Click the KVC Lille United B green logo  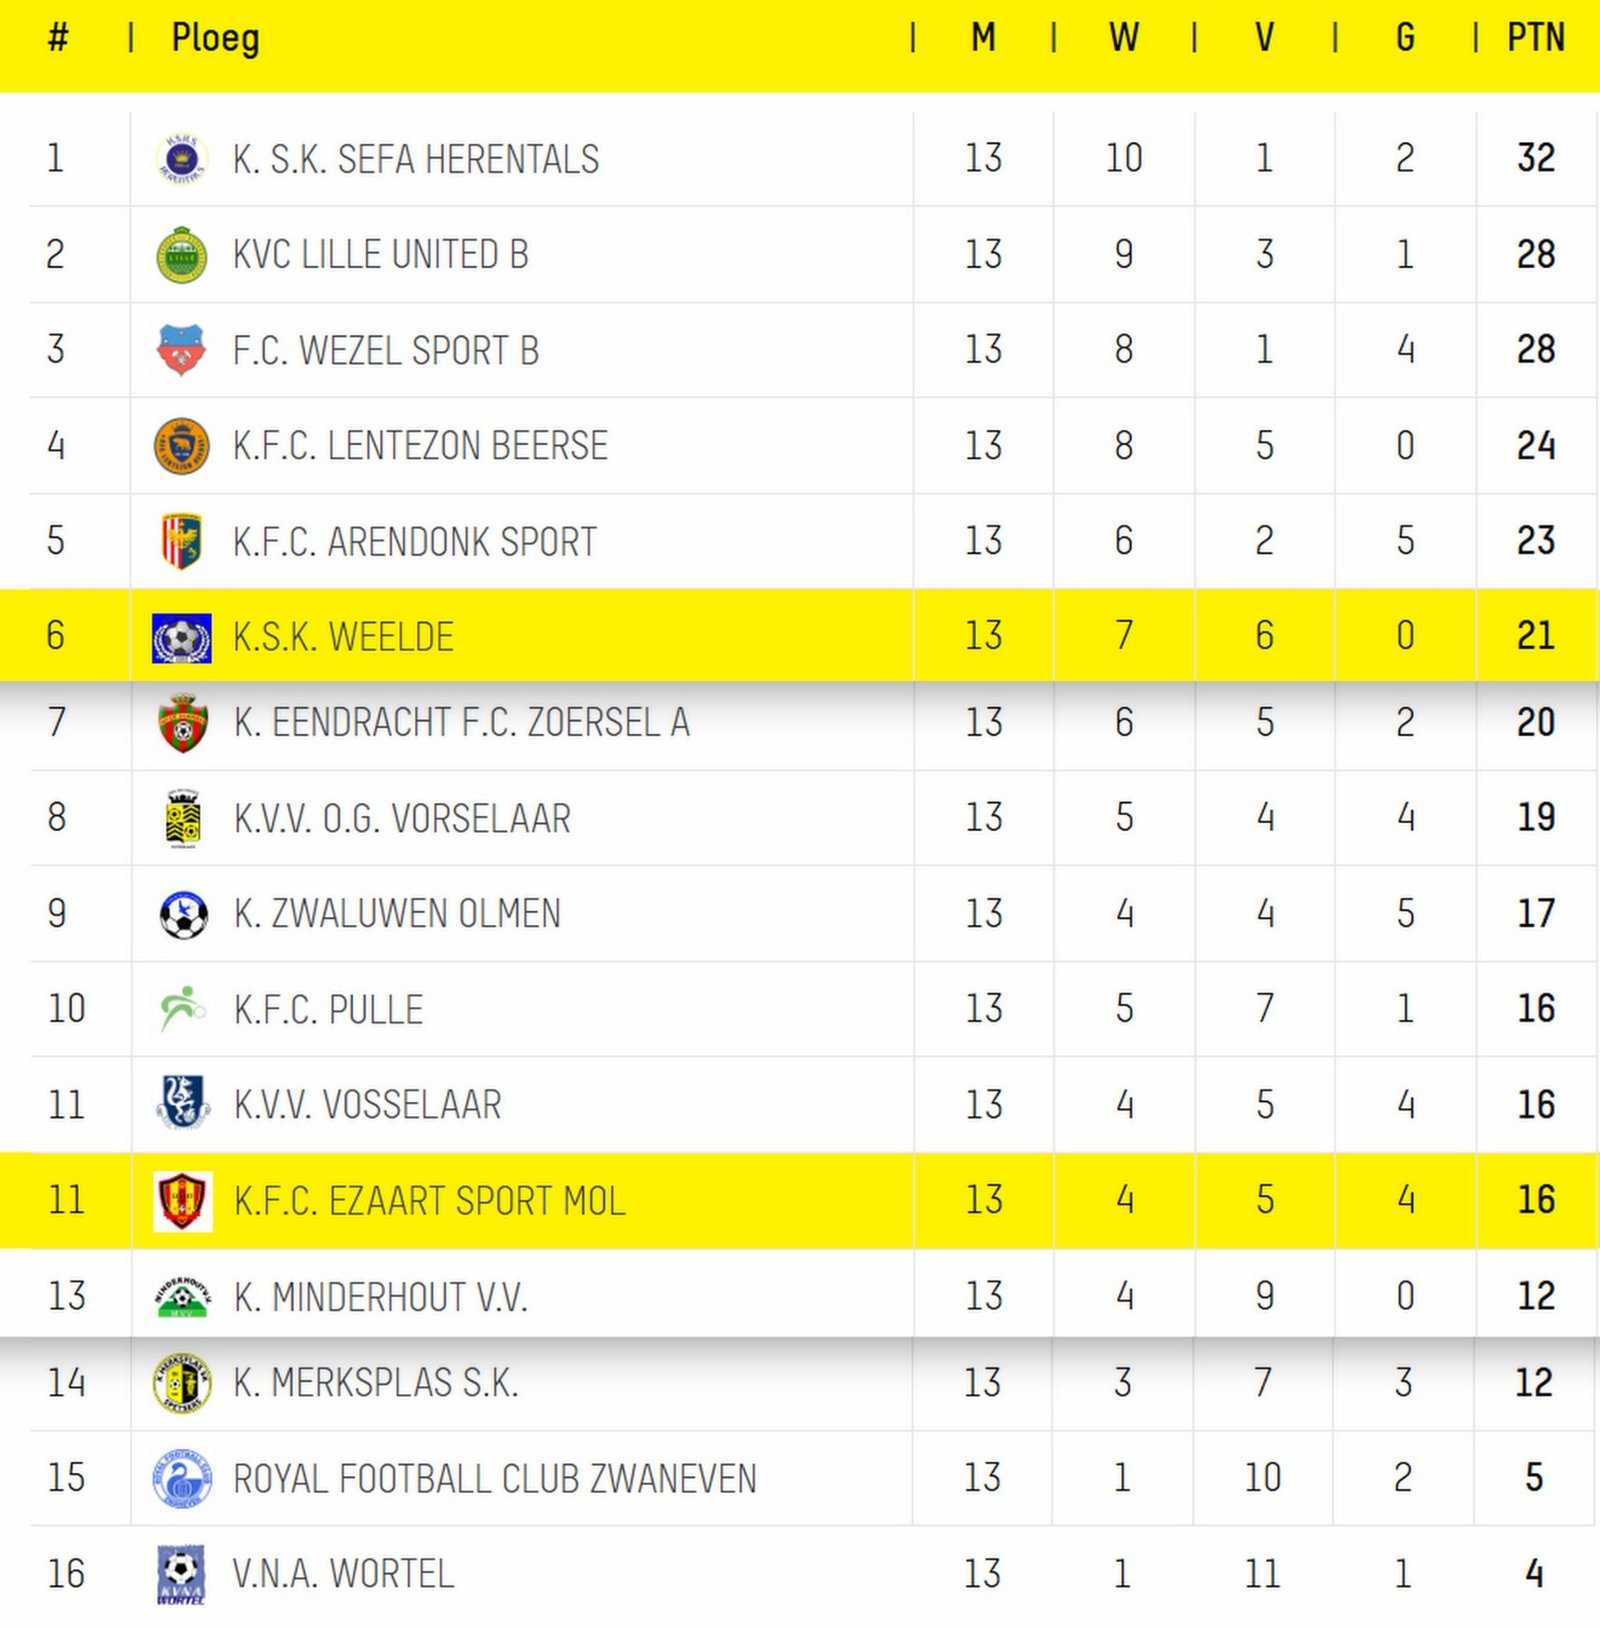point(182,255)
